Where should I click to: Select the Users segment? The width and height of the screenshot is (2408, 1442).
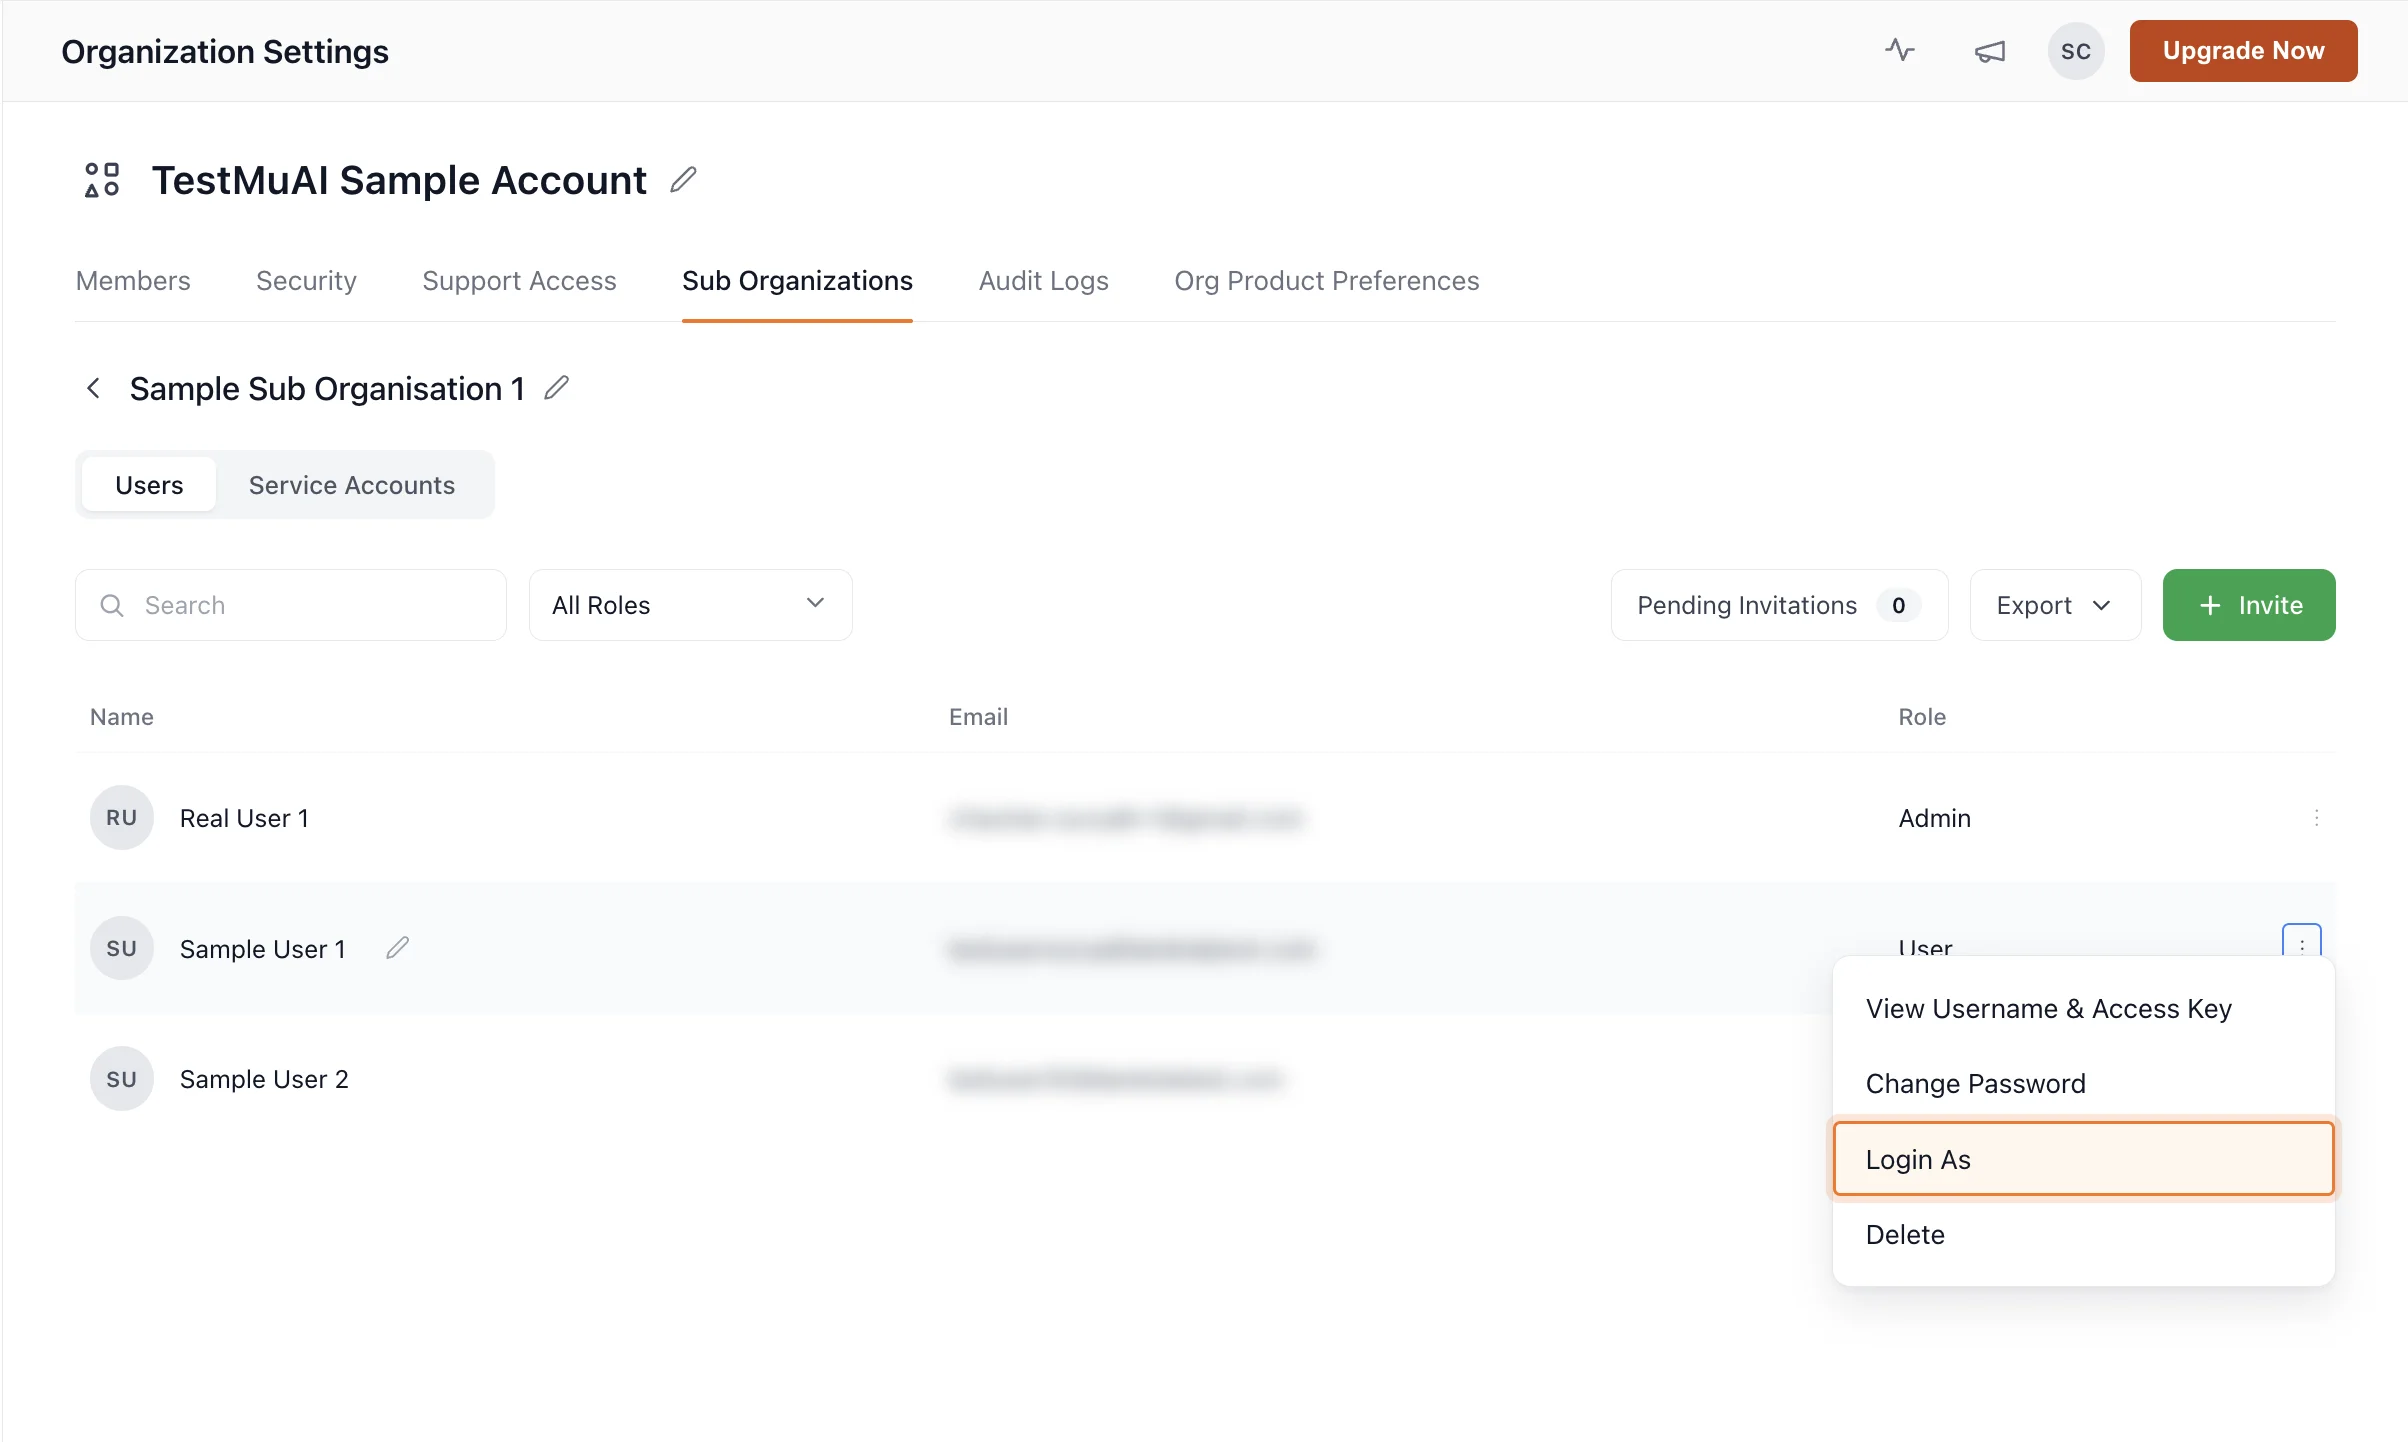pos(149,485)
